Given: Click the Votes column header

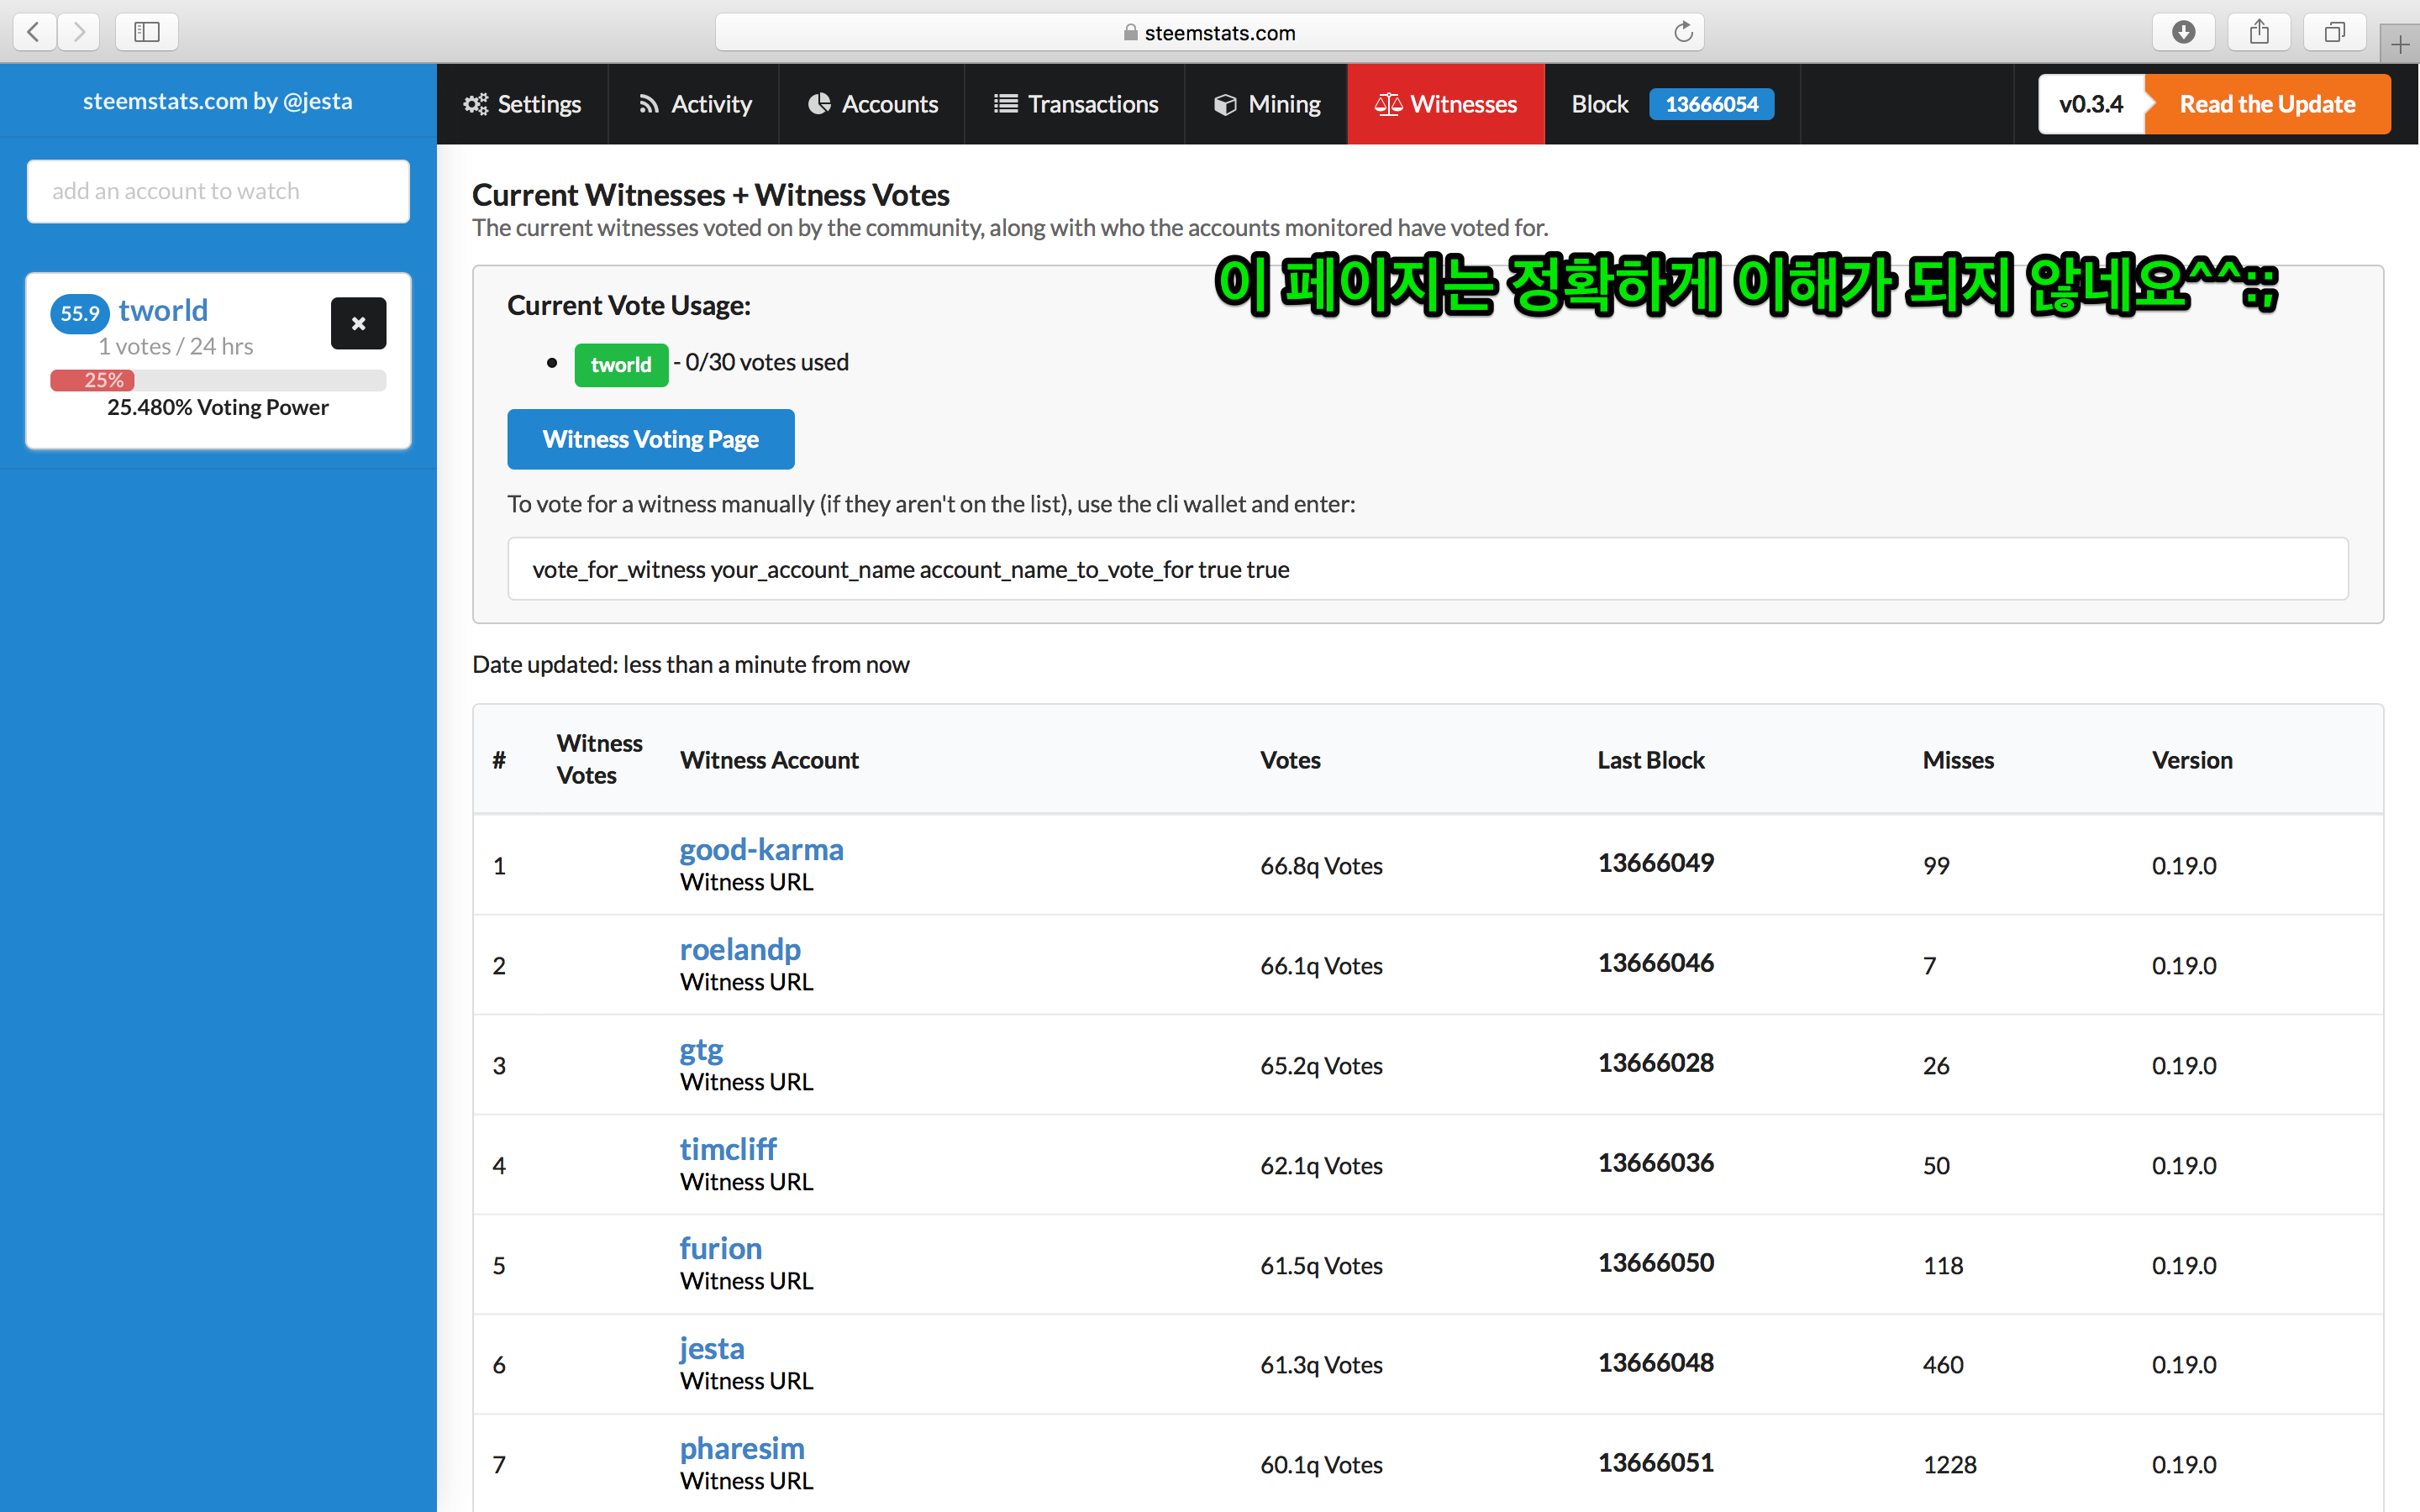Looking at the screenshot, I should [x=1290, y=760].
